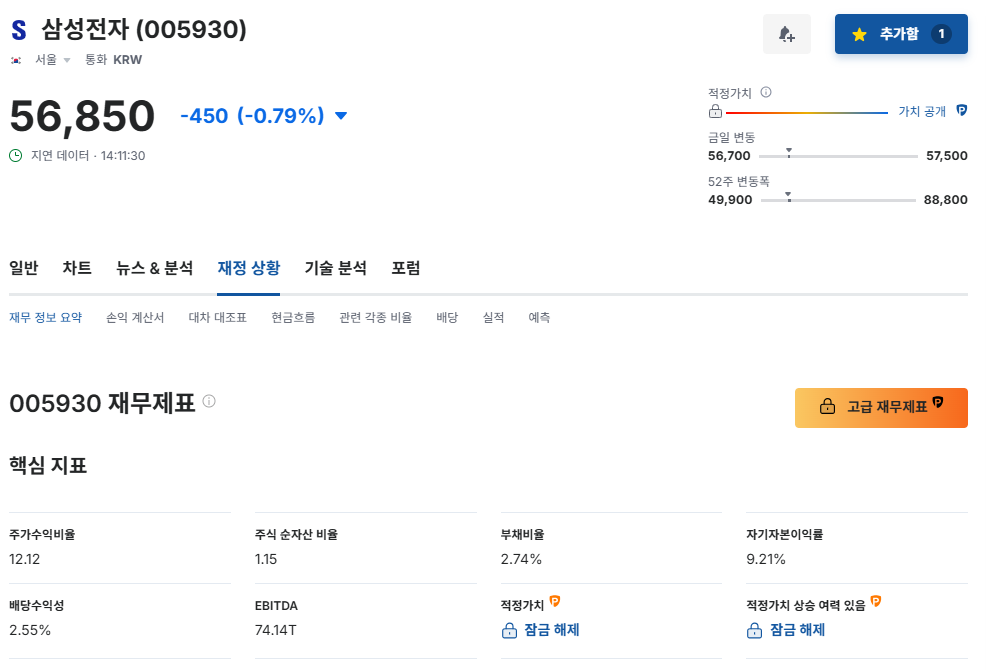Screen dimensions: 986x670
Task: Click the daily high 57,500
Action: 946,155
